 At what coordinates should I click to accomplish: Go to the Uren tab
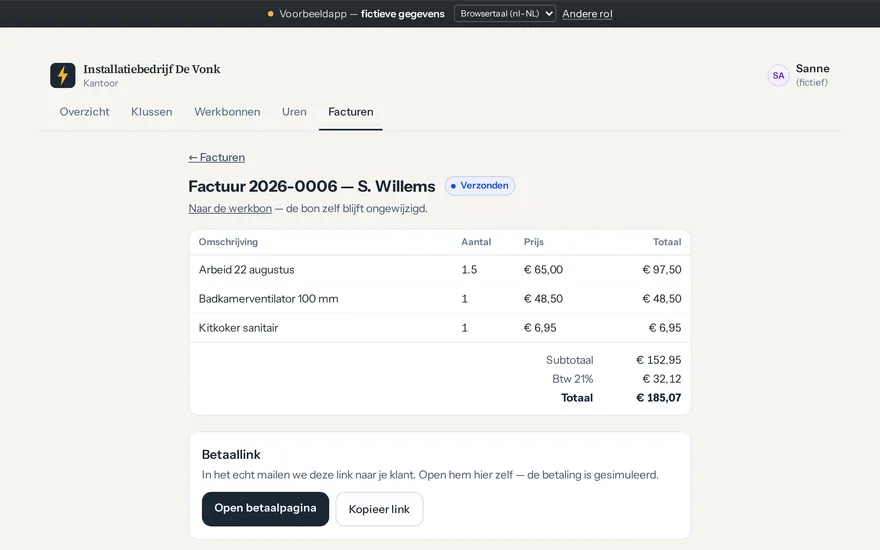[x=294, y=112]
